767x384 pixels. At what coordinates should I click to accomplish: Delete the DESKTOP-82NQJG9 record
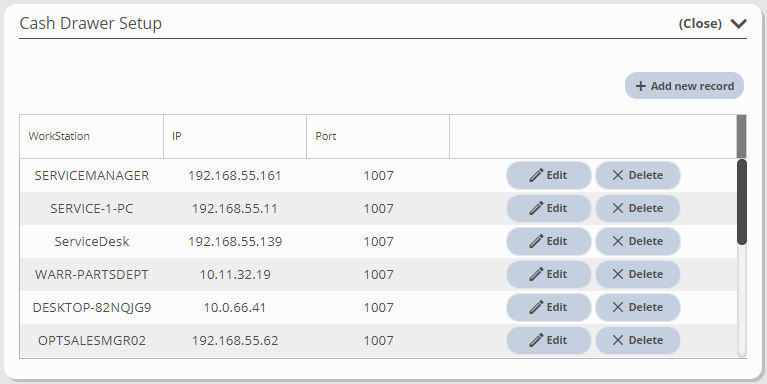[x=637, y=307]
